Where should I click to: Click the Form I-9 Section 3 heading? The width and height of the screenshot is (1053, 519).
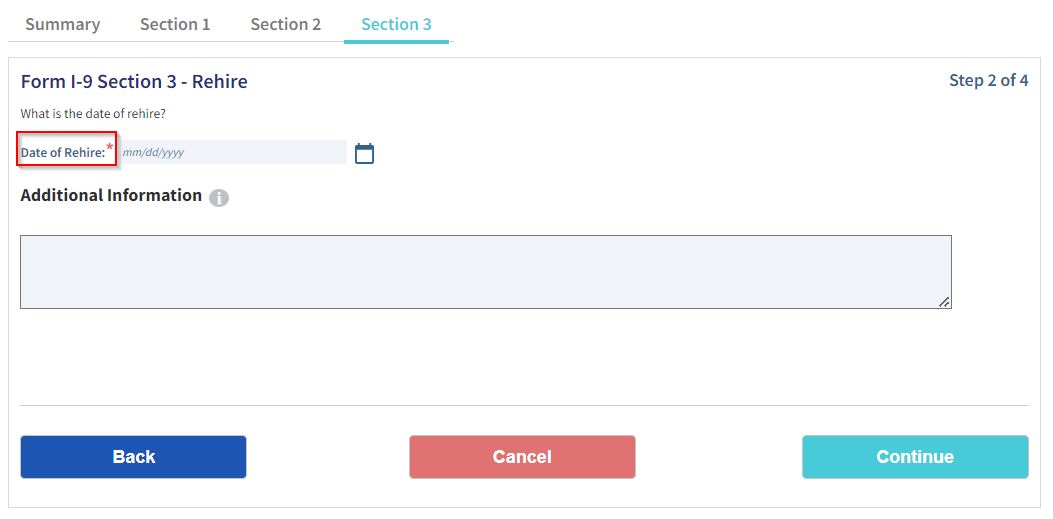pos(134,82)
